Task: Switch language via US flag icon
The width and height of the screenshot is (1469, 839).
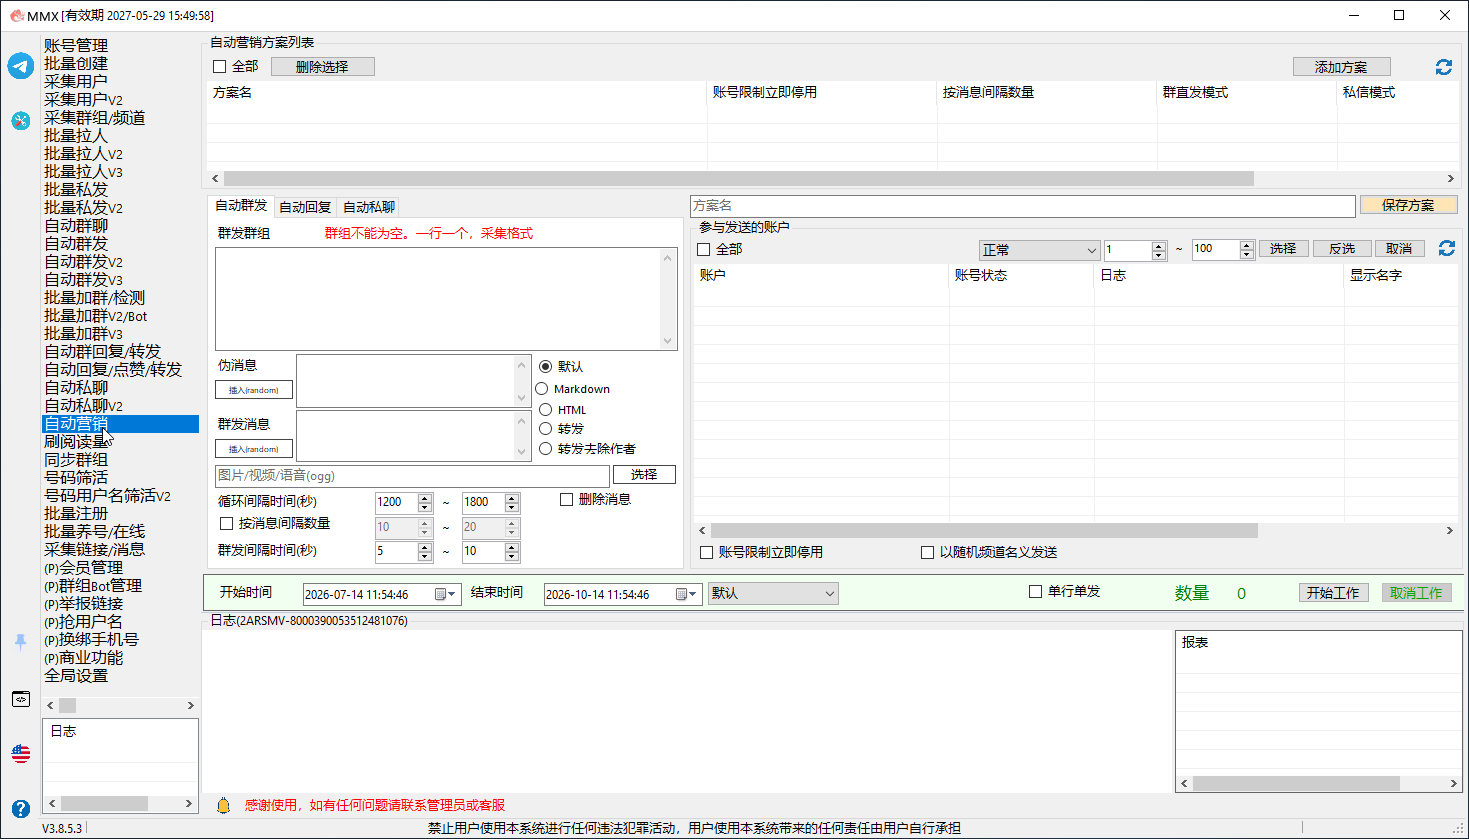Action: click(x=20, y=753)
